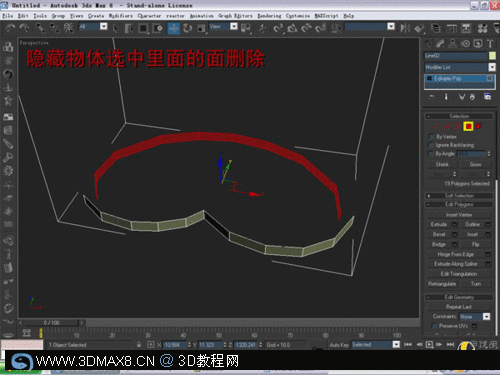The width and height of the screenshot is (500, 375).
Task: Click the Grow selection button
Action: [x=475, y=164]
